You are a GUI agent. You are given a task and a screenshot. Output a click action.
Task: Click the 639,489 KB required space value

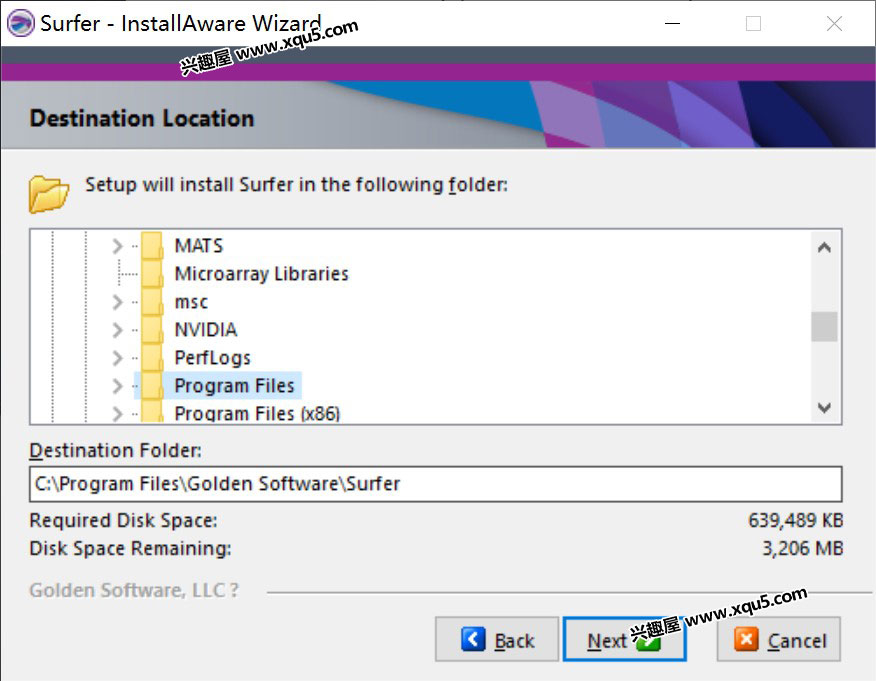coord(796,520)
